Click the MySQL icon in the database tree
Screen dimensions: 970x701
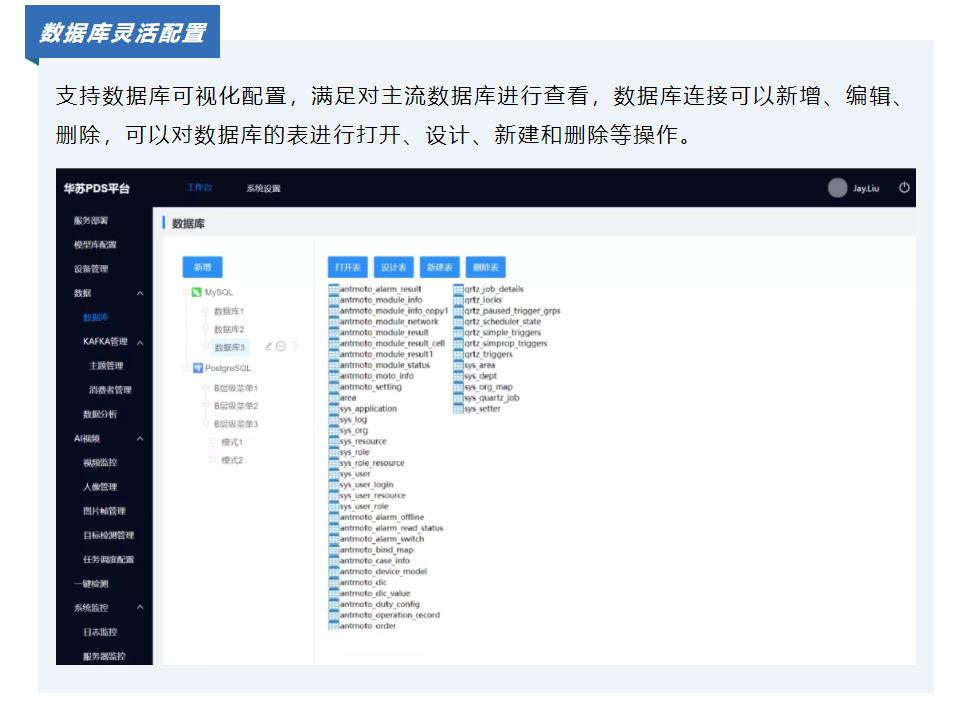[195, 291]
